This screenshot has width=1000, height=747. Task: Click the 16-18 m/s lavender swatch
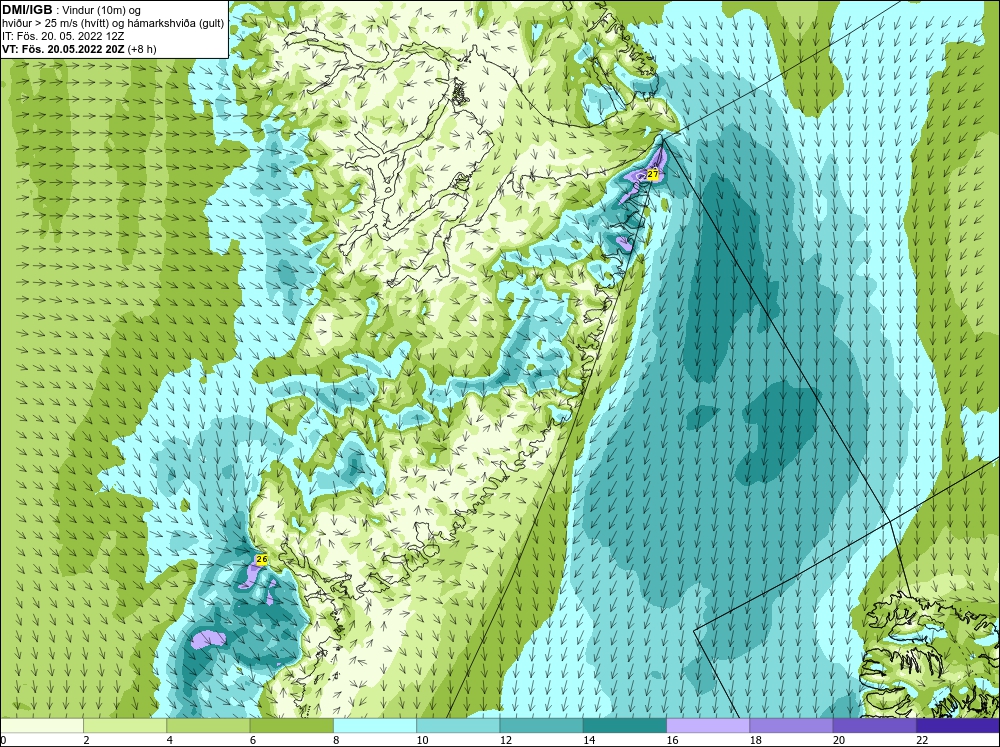click(x=708, y=726)
